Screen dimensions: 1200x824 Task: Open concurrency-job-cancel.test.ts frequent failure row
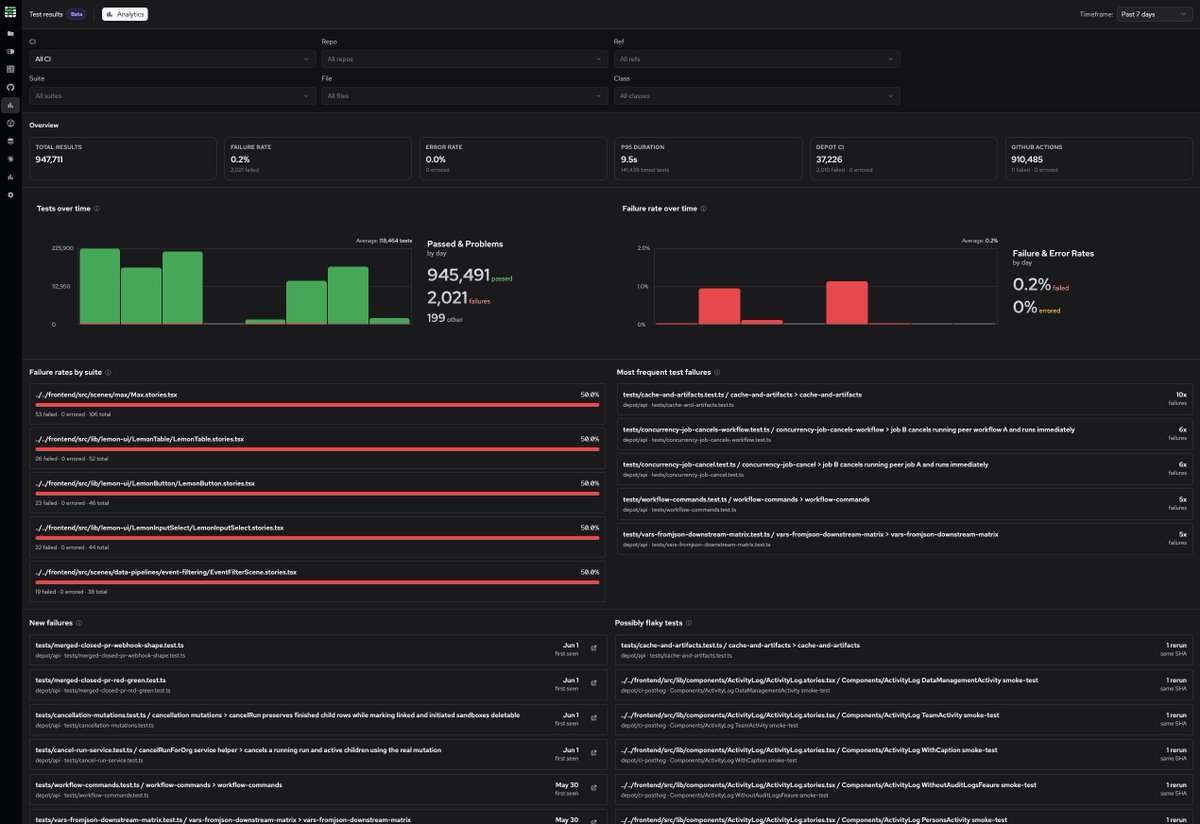[x=905, y=469]
